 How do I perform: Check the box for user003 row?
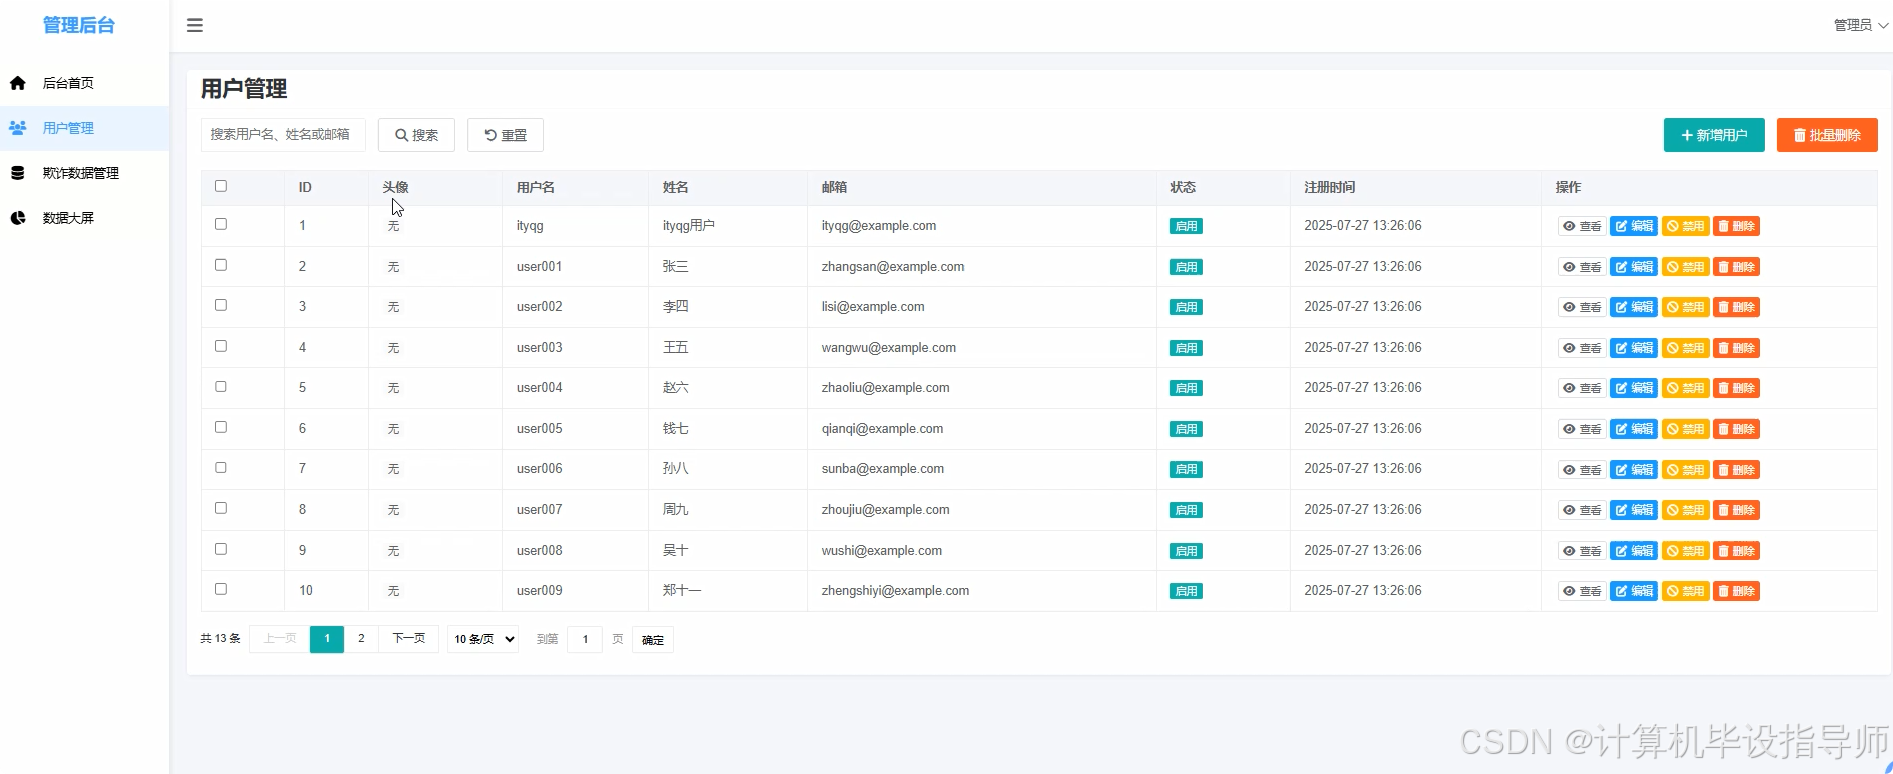221,346
